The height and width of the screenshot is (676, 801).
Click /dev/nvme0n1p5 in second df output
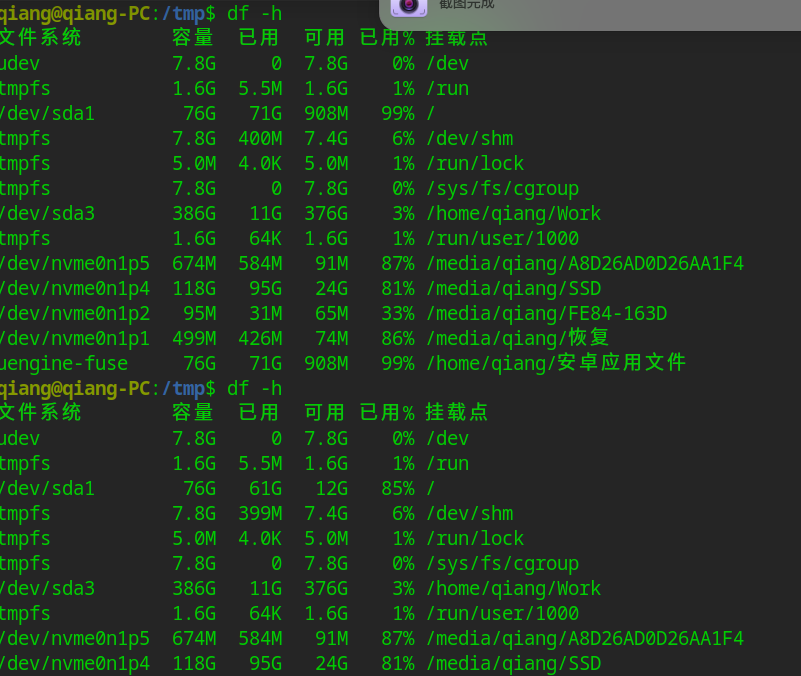coord(75,639)
